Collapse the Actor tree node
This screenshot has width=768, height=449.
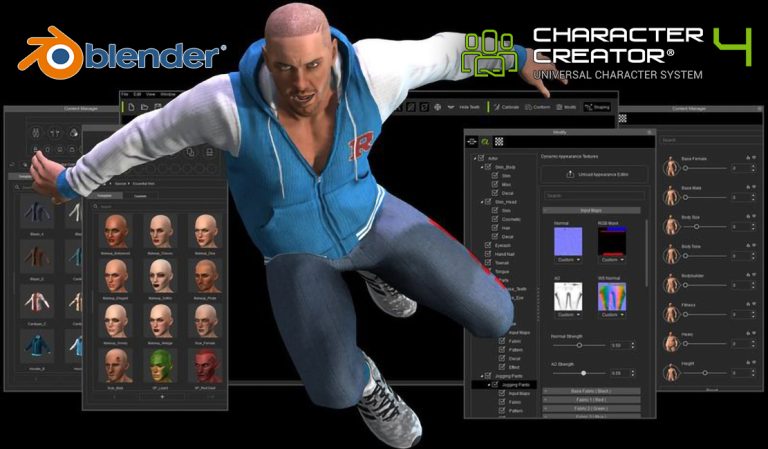(x=475, y=159)
